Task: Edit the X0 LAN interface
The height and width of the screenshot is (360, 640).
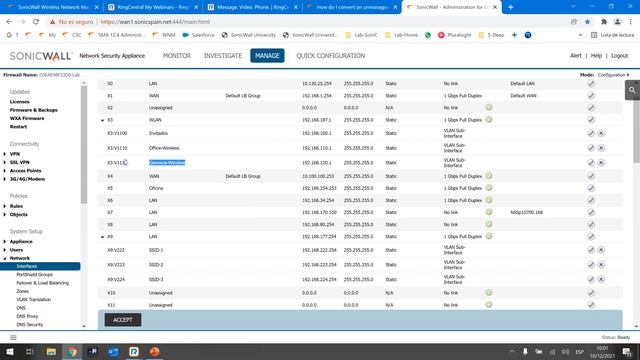Action: [591, 83]
